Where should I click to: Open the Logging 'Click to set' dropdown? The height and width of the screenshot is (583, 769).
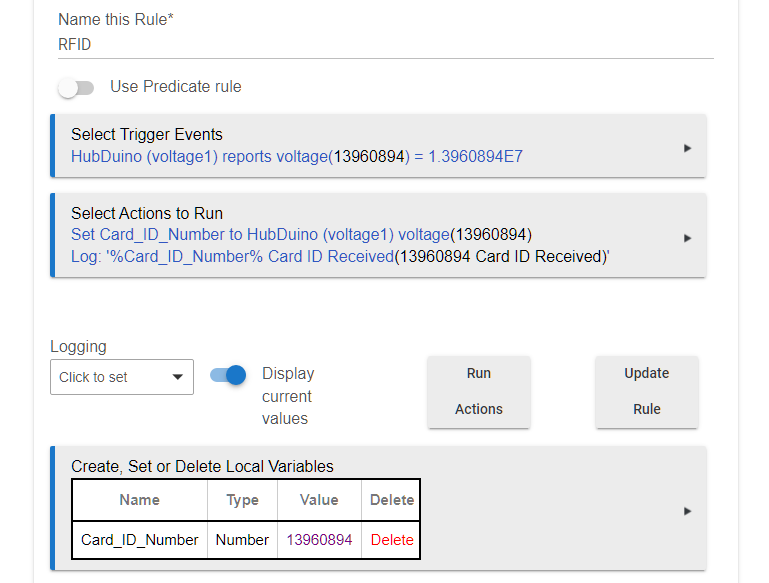122,377
